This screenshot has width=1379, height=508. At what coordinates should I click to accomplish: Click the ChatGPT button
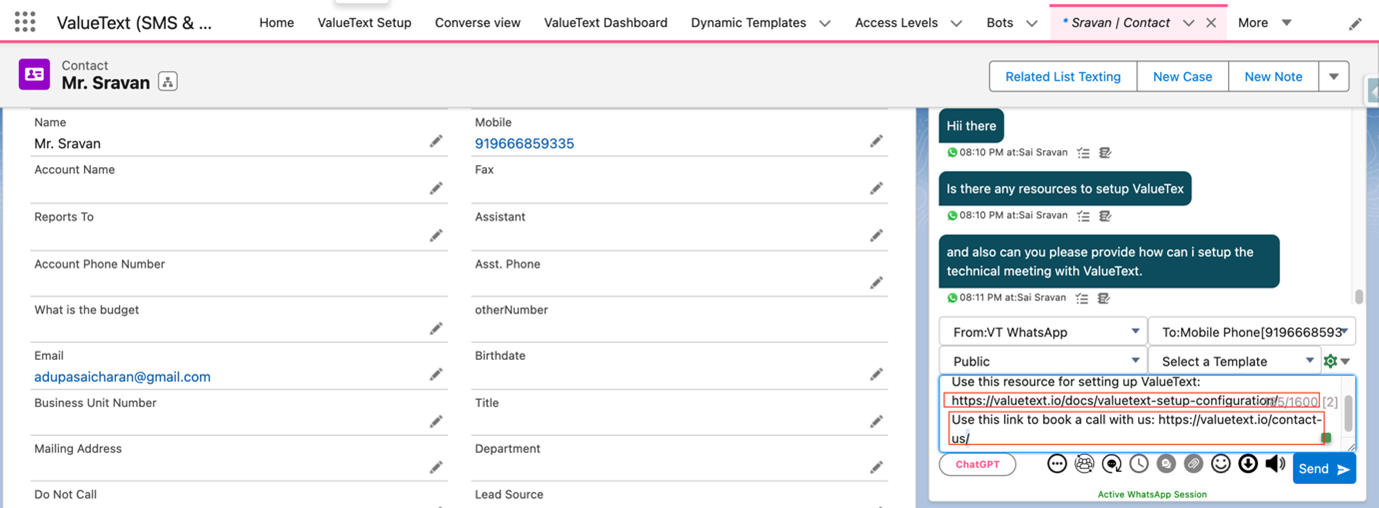pyautogui.click(x=977, y=465)
